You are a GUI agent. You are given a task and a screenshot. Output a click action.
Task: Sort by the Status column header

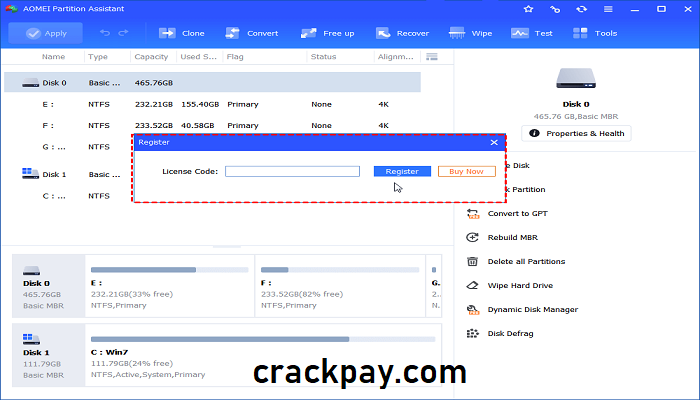pyautogui.click(x=323, y=57)
